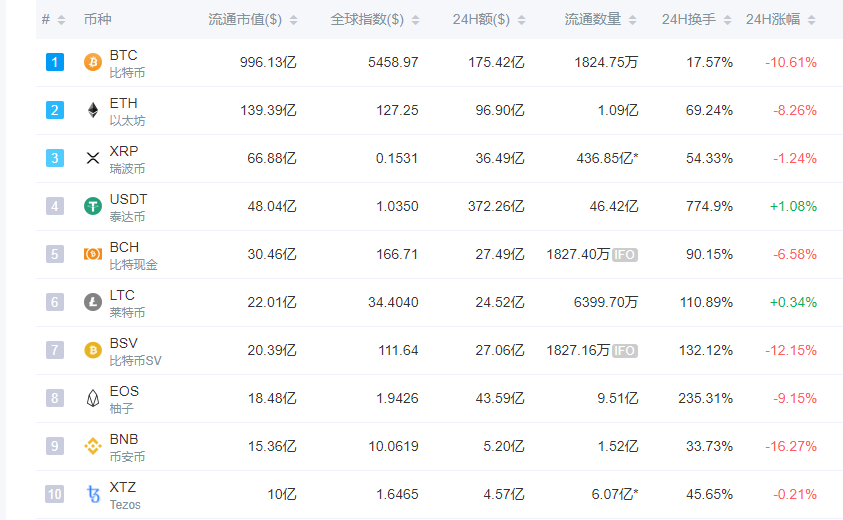Click the BNB Binance logo
843x520 pixels.
(x=93, y=446)
